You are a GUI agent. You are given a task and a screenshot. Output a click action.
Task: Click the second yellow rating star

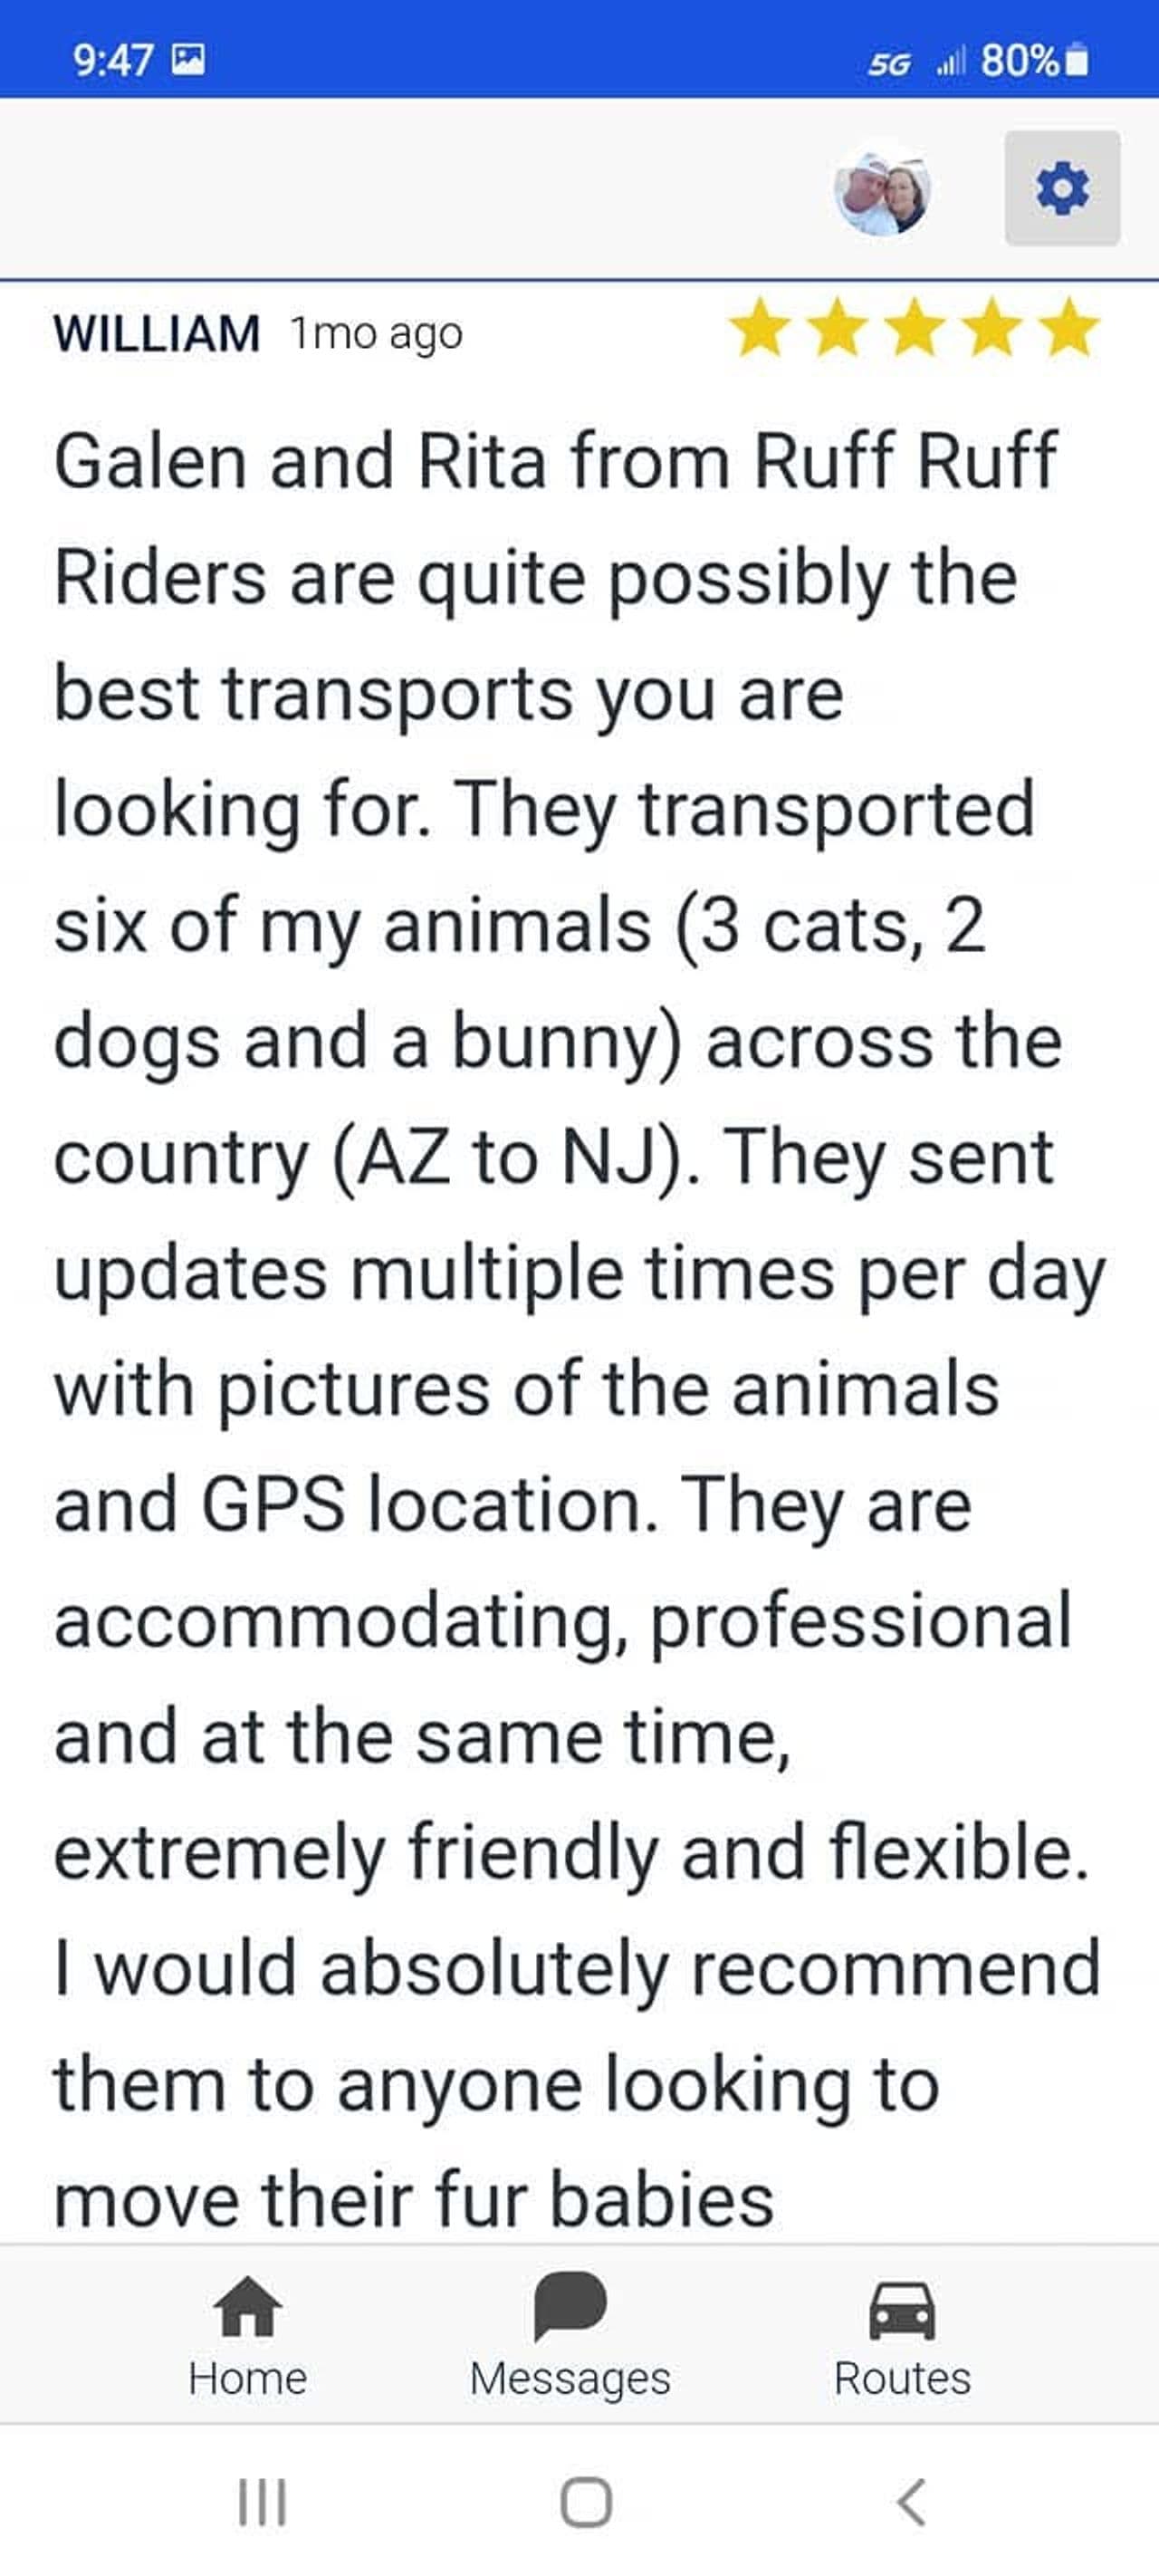837,328
